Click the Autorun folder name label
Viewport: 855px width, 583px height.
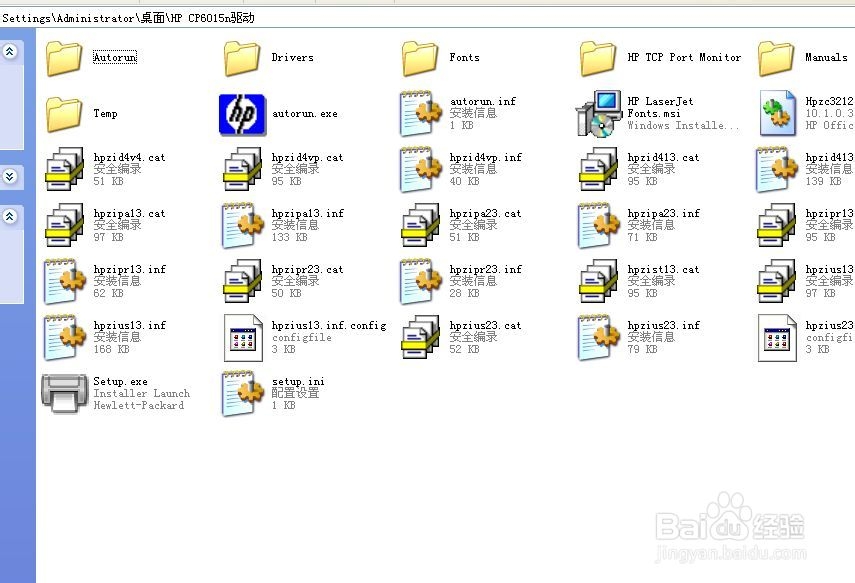click(115, 57)
